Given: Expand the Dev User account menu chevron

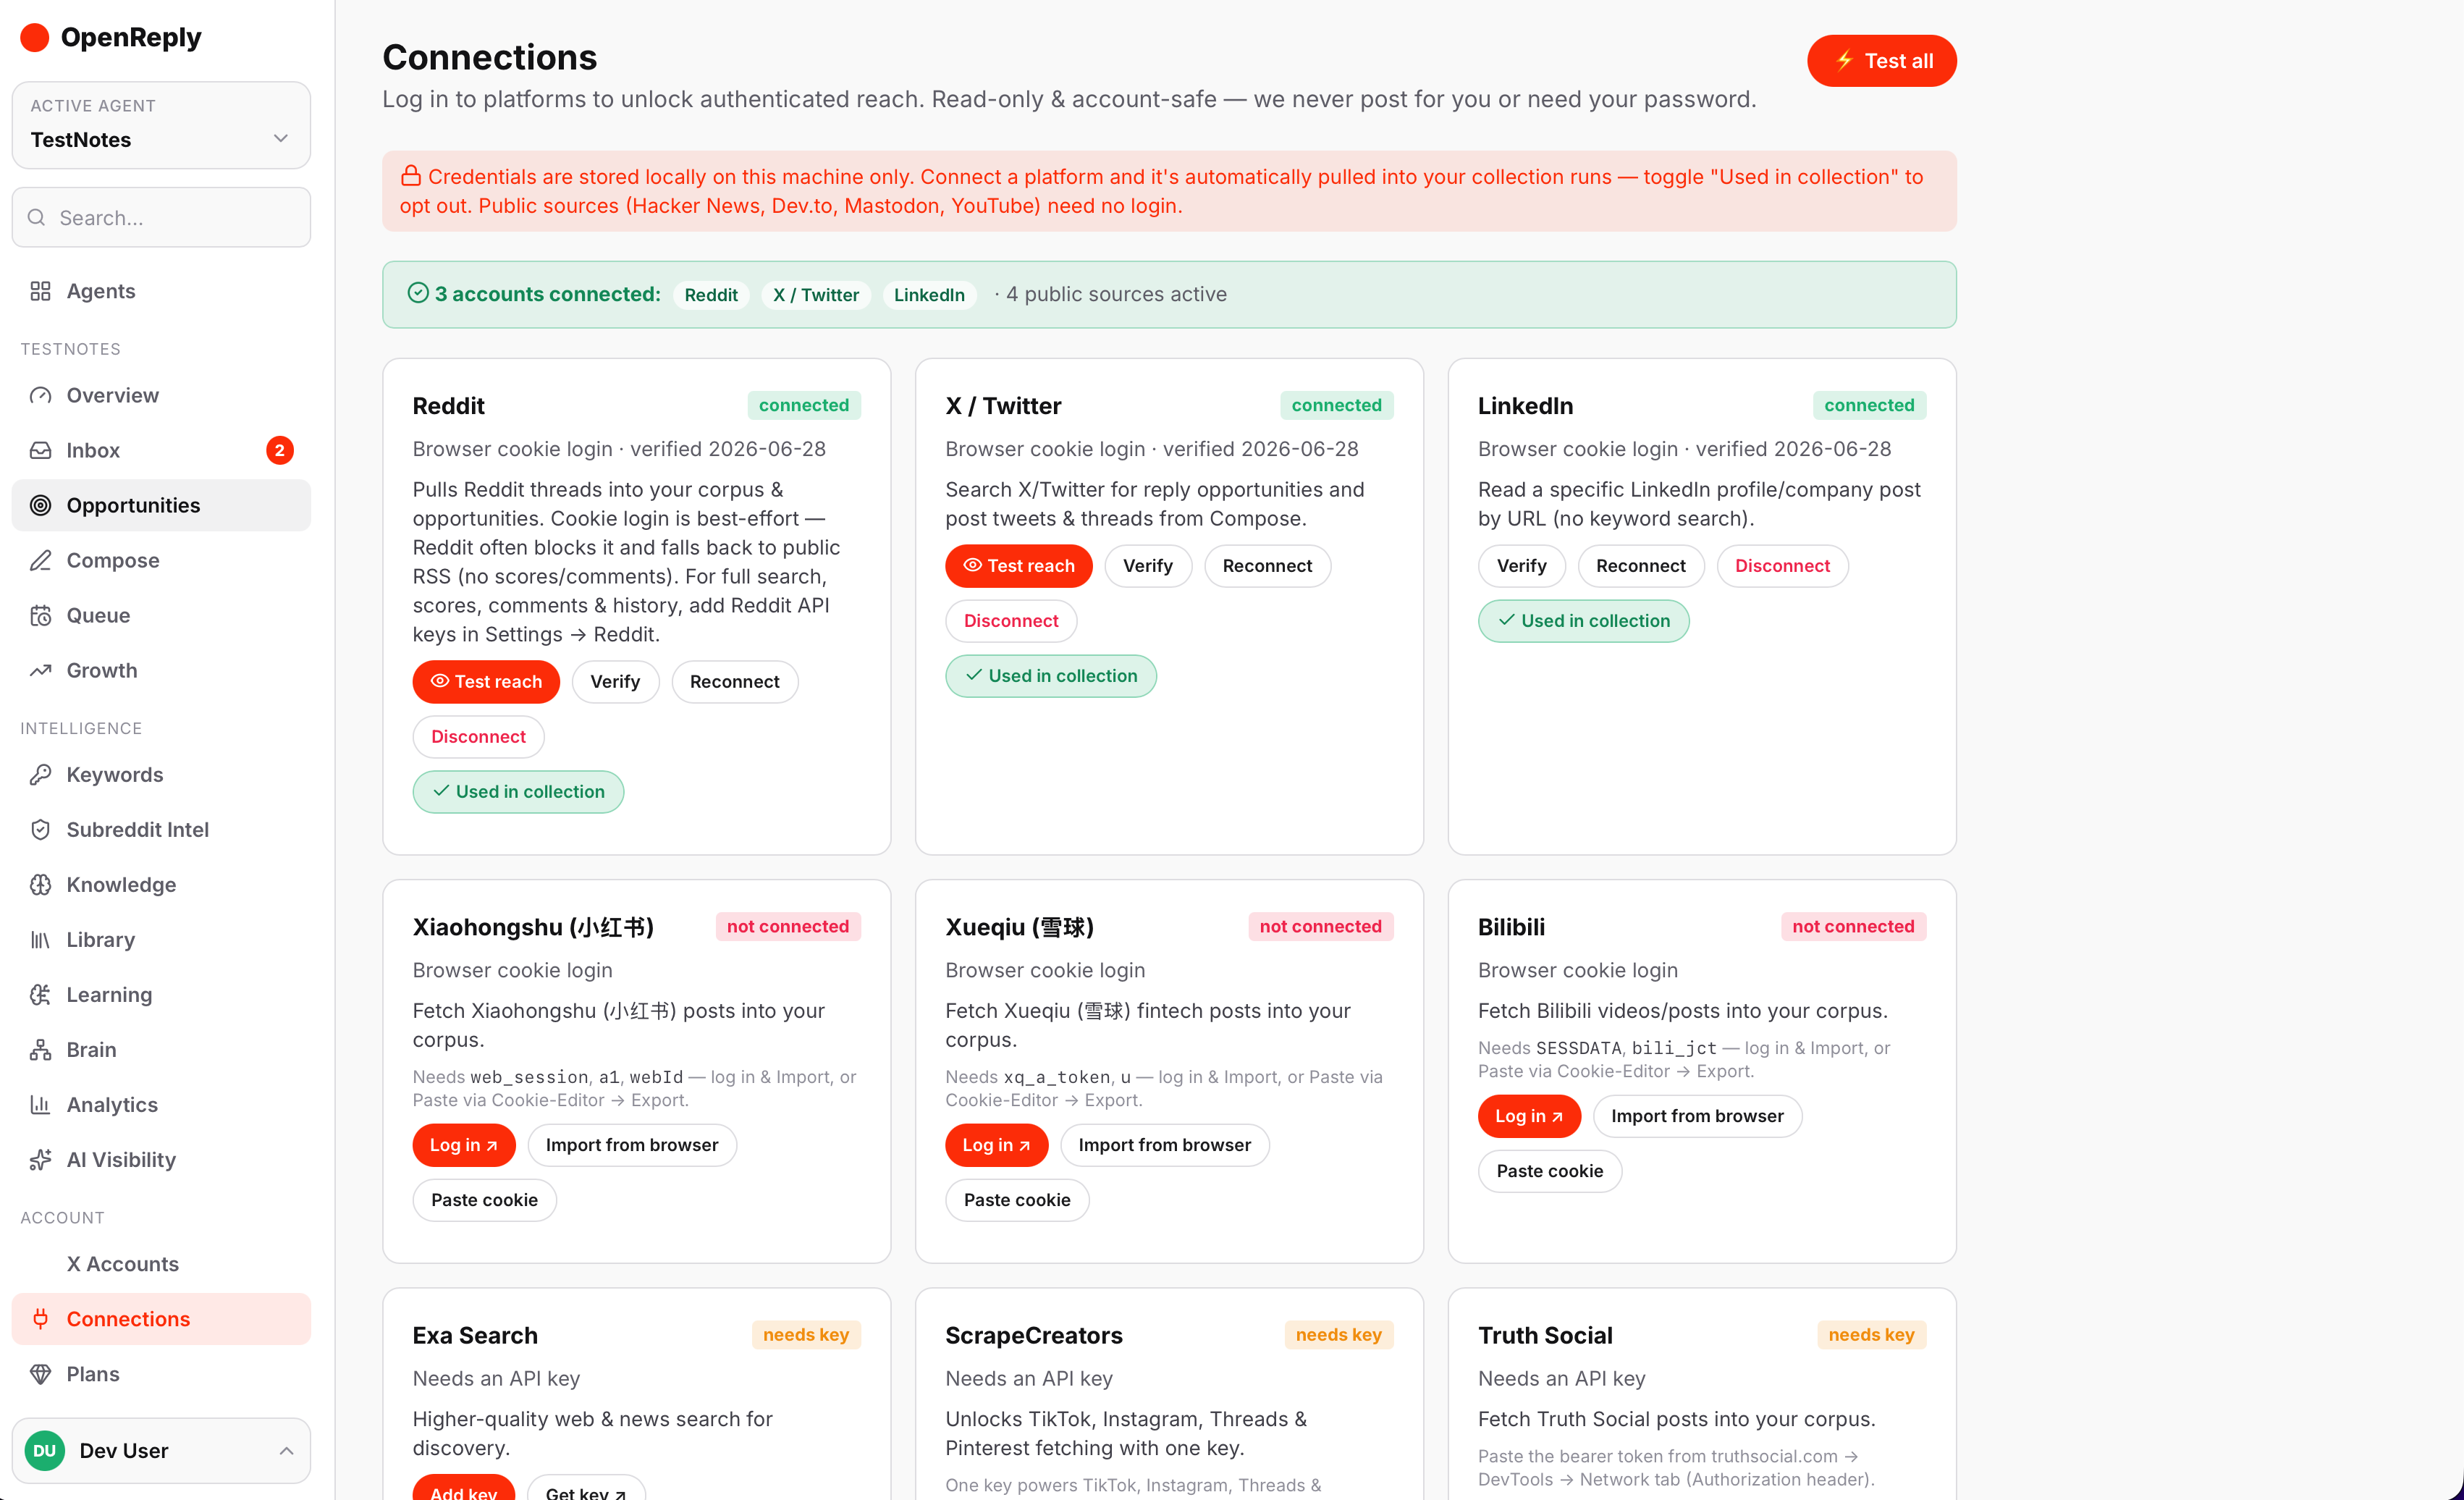Looking at the screenshot, I should tap(286, 1450).
